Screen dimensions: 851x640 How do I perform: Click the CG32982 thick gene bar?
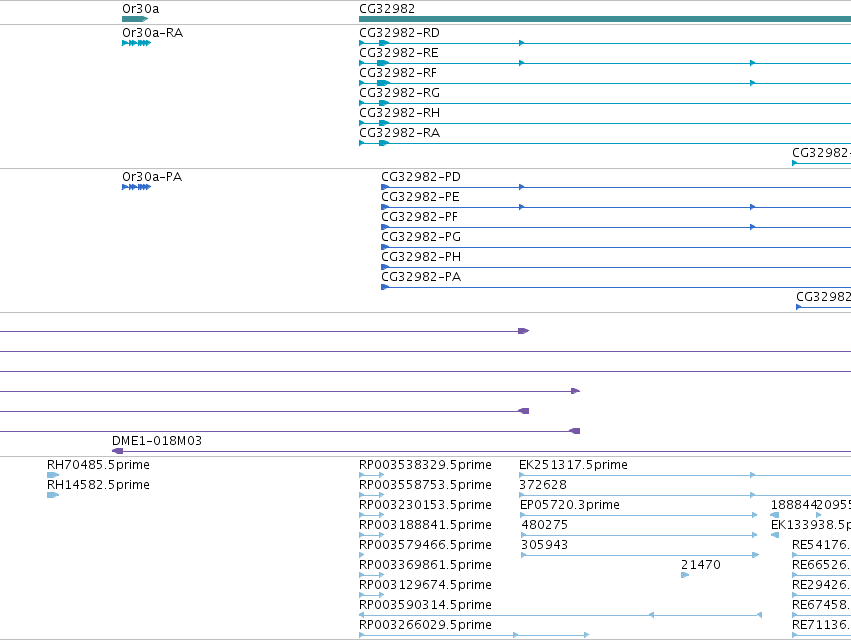point(605,19)
